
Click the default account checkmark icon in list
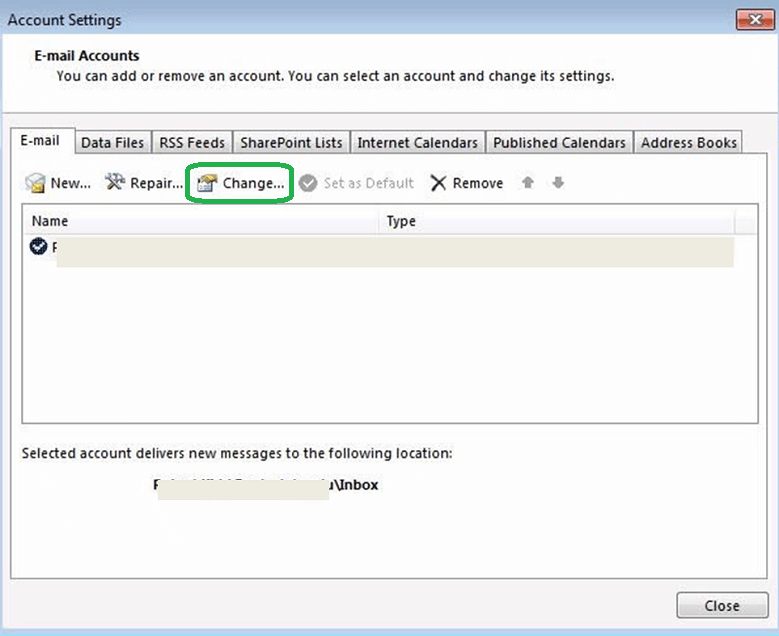pyautogui.click(x=38, y=246)
